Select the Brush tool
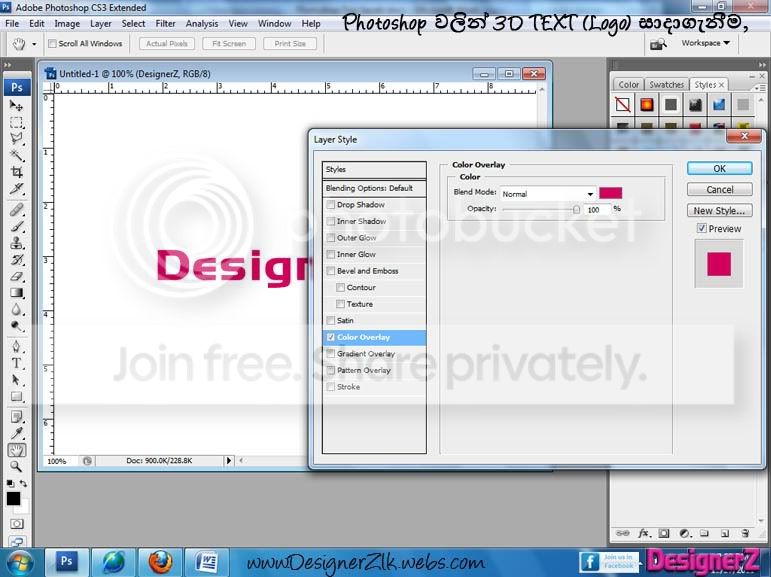The width and height of the screenshot is (771, 577). pyautogui.click(x=16, y=227)
